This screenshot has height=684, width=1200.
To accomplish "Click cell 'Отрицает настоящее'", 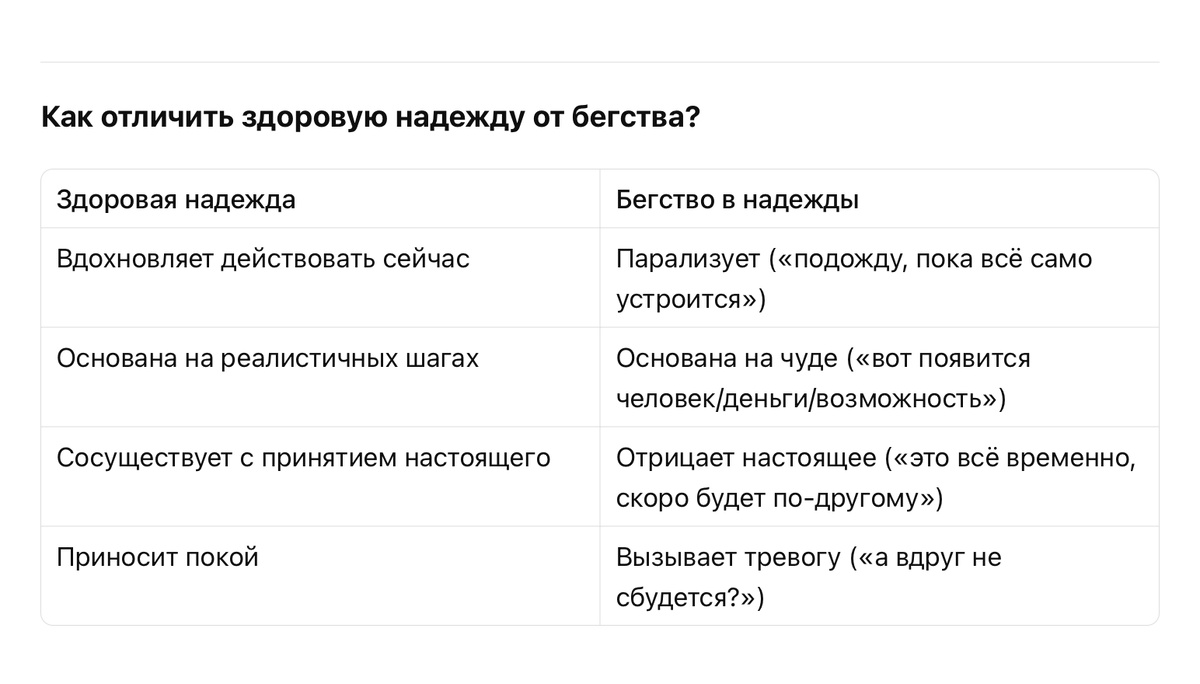I will (875, 459).
